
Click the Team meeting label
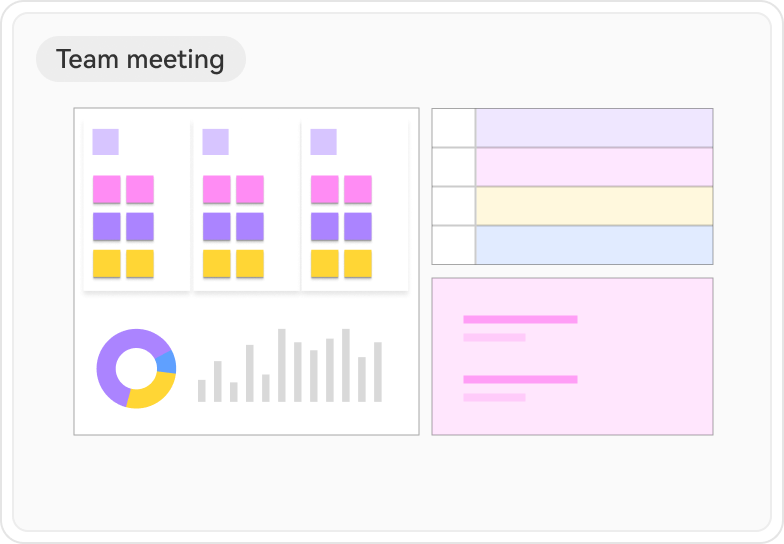click(x=140, y=59)
